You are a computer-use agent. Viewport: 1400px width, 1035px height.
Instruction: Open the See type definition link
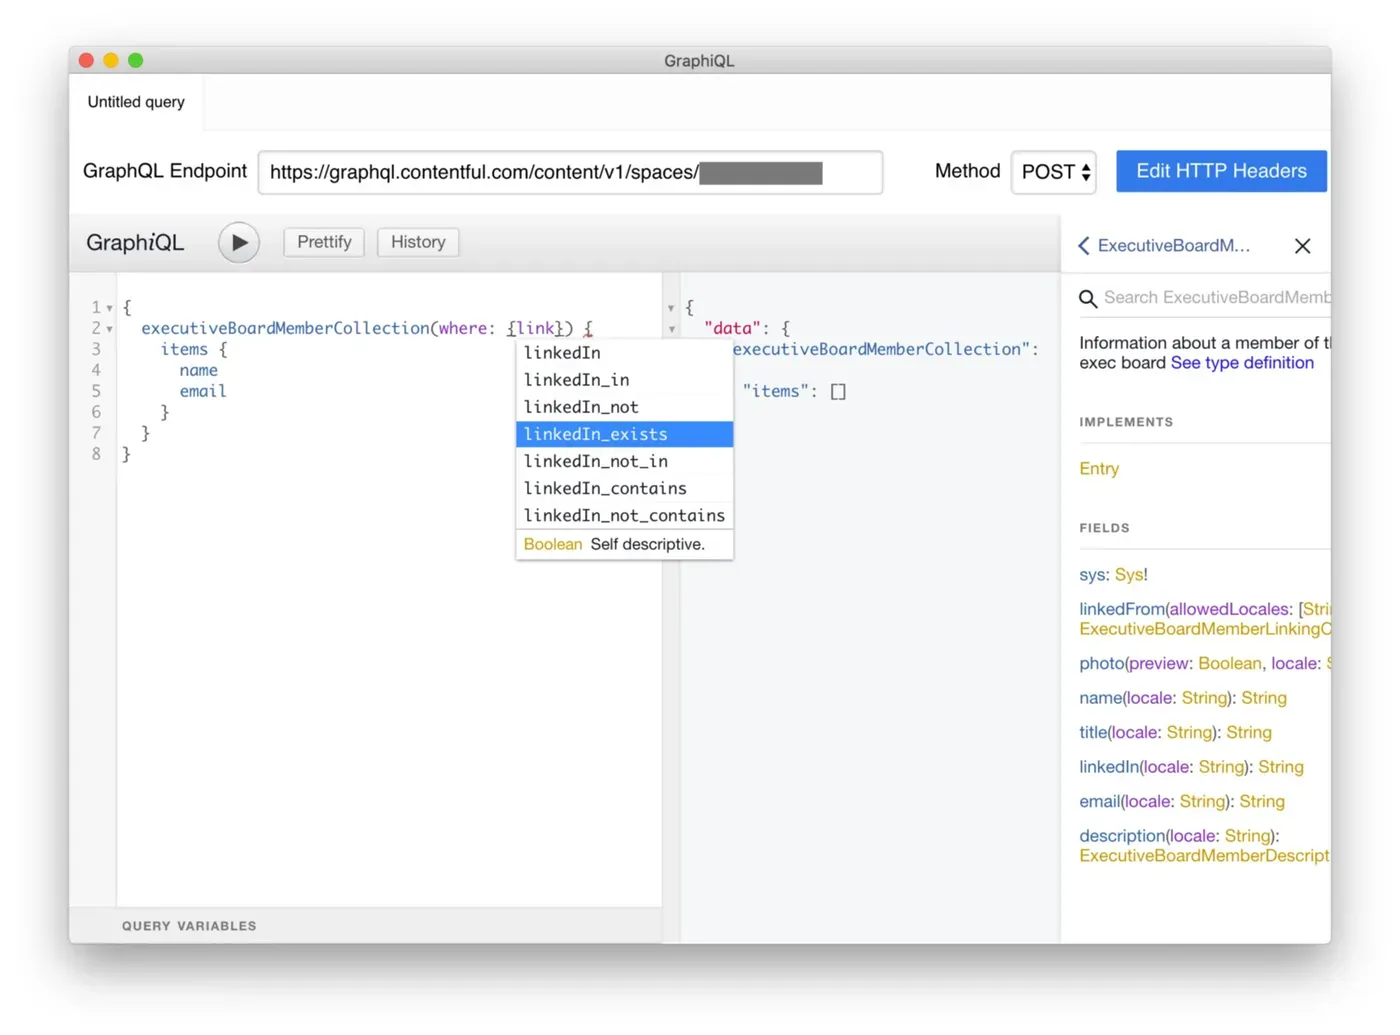click(x=1242, y=362)
